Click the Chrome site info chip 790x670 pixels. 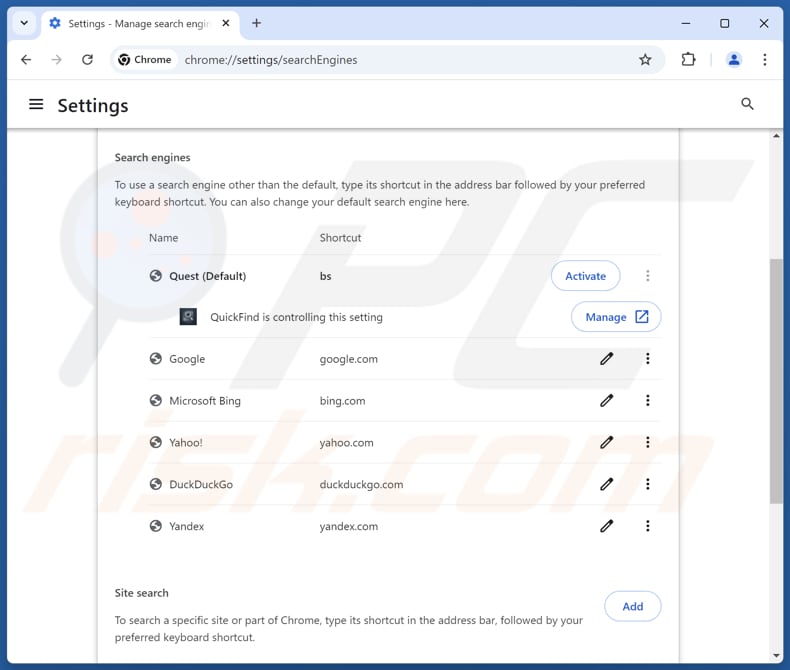145,59
